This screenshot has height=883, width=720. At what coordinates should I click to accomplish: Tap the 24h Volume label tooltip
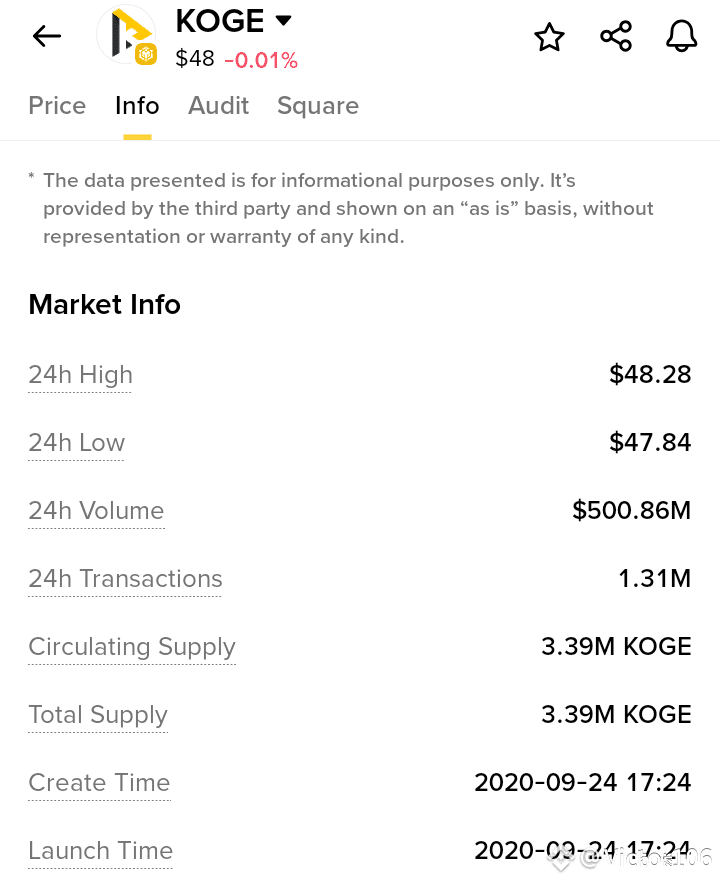(x=96, y=511)
